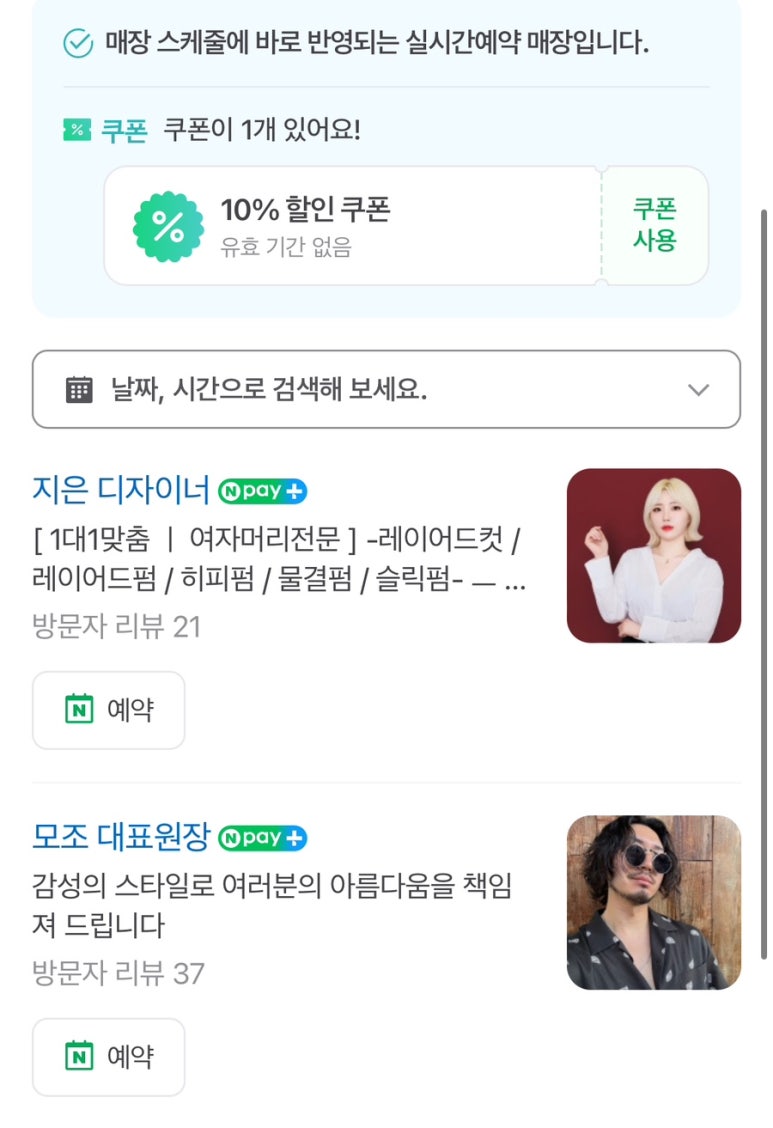This screenshot has width=773, height=1128.
Task: Open the 날짜, 시간으로 검색해 보세요 selector
Action: pyautogui.click(x=386, y=390)
